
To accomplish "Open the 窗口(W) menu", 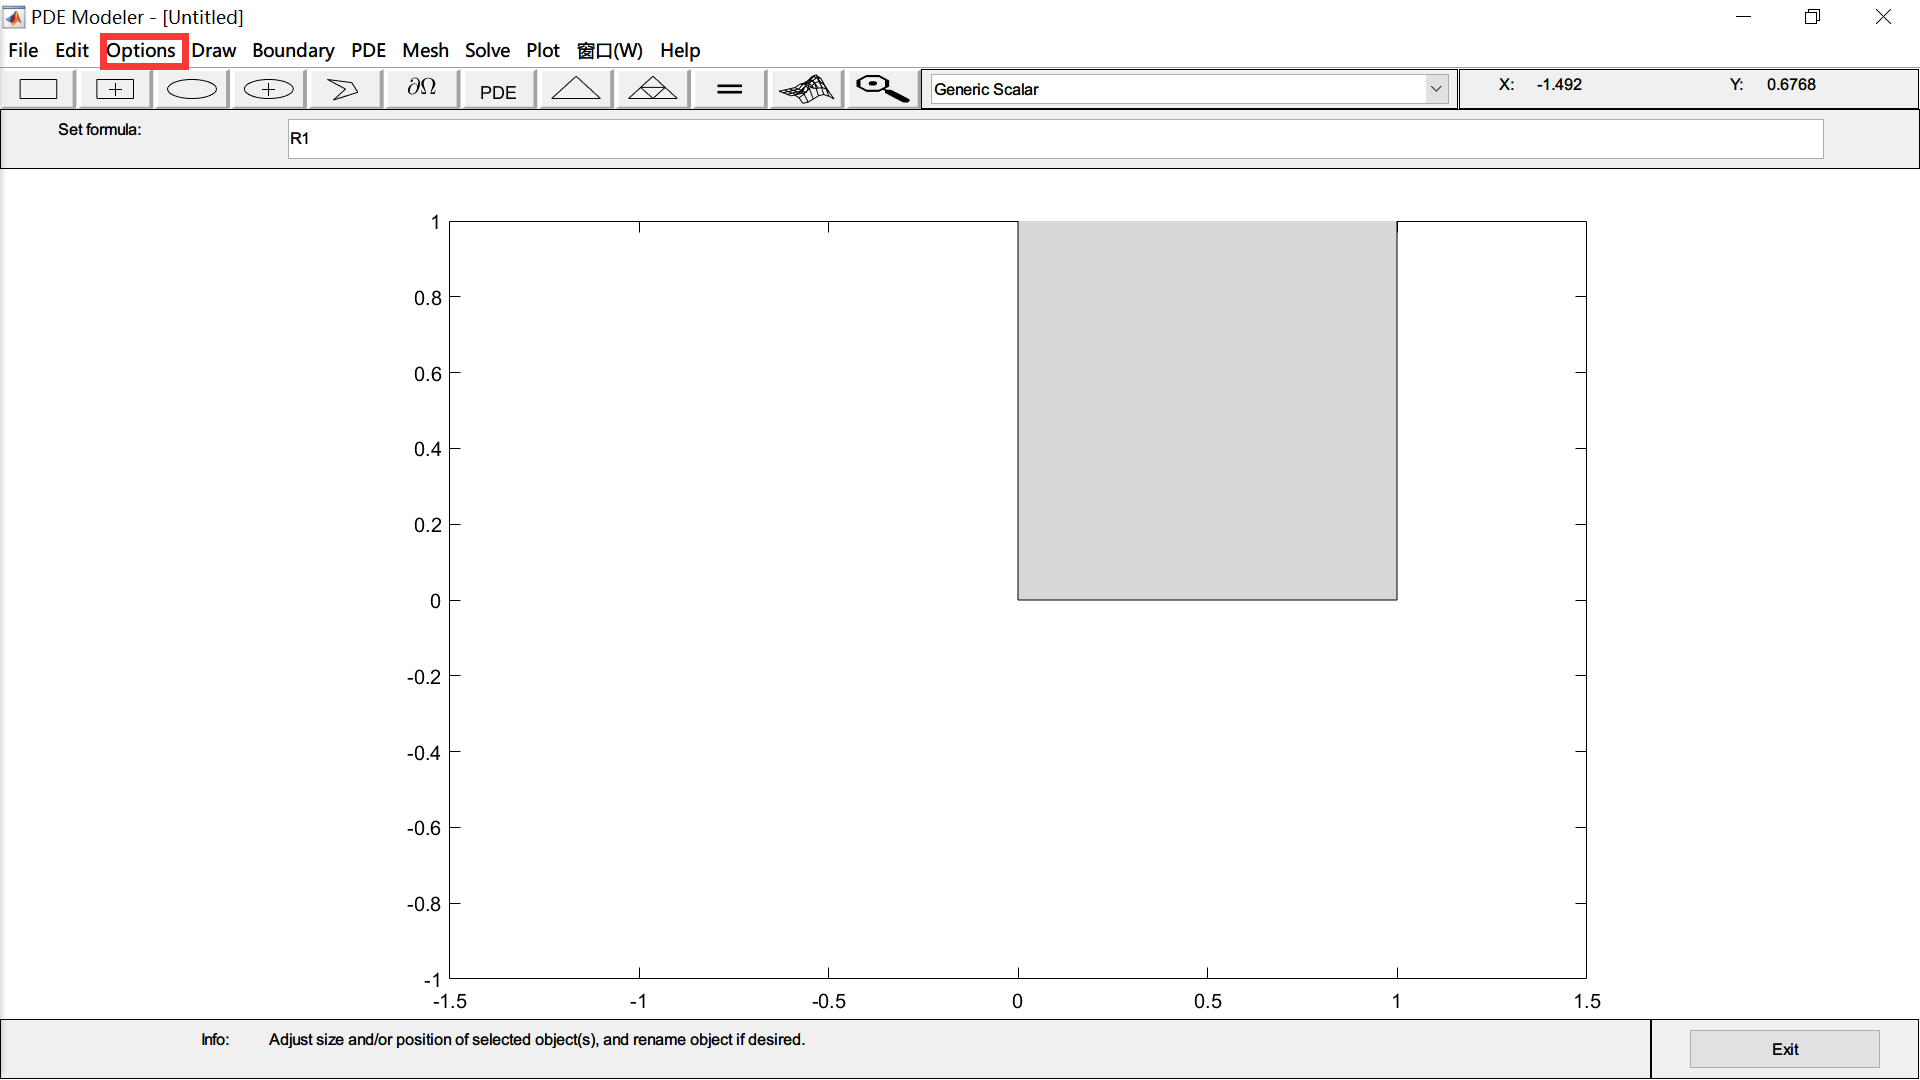I will tap(609, 50).
